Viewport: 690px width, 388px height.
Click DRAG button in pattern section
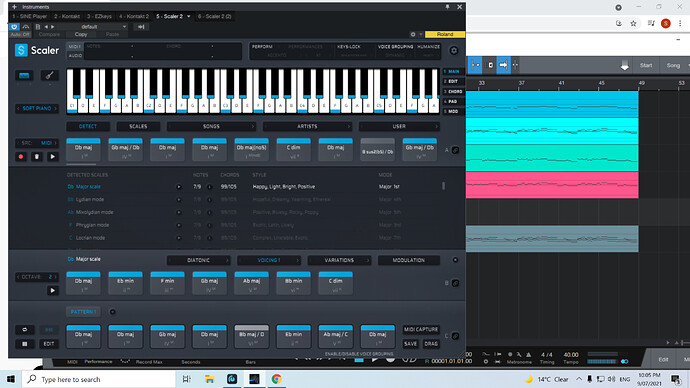point(431,344)
